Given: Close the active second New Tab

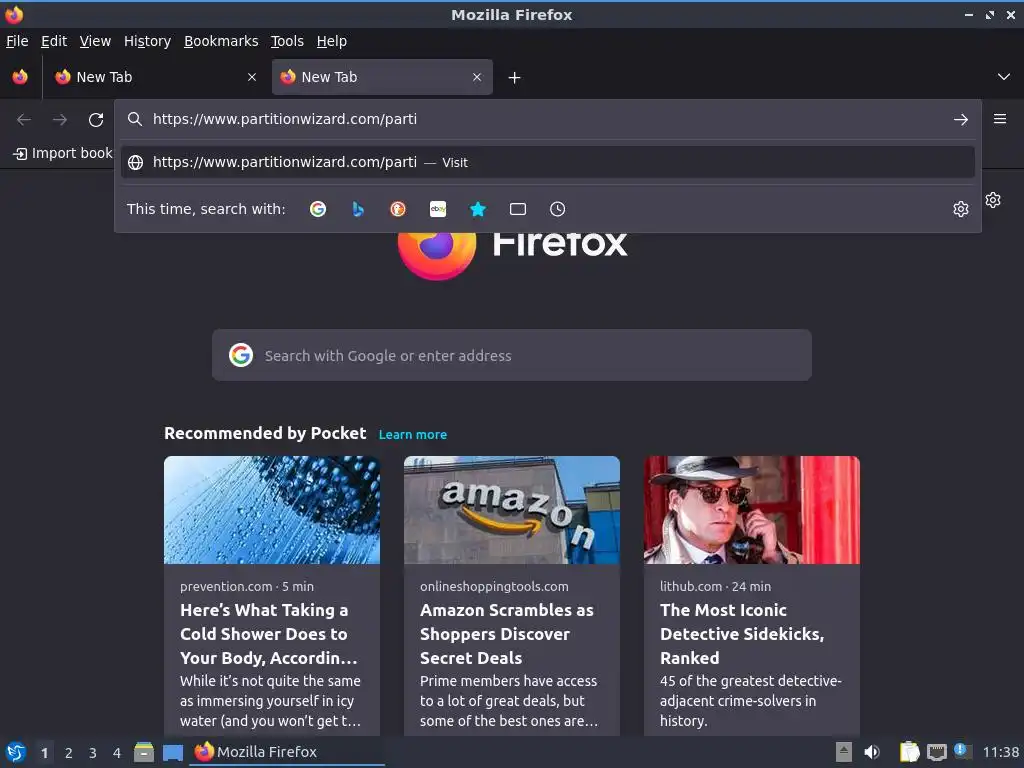Looking at the screenshot, I should tap(477, 77).
